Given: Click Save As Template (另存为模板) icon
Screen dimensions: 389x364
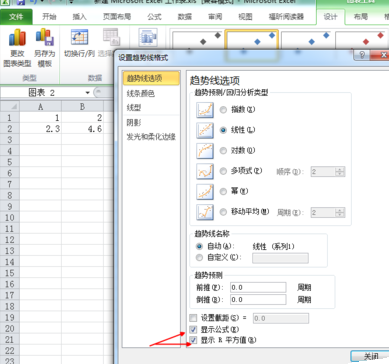Looking at the screenshot, I should coord(45,37).
